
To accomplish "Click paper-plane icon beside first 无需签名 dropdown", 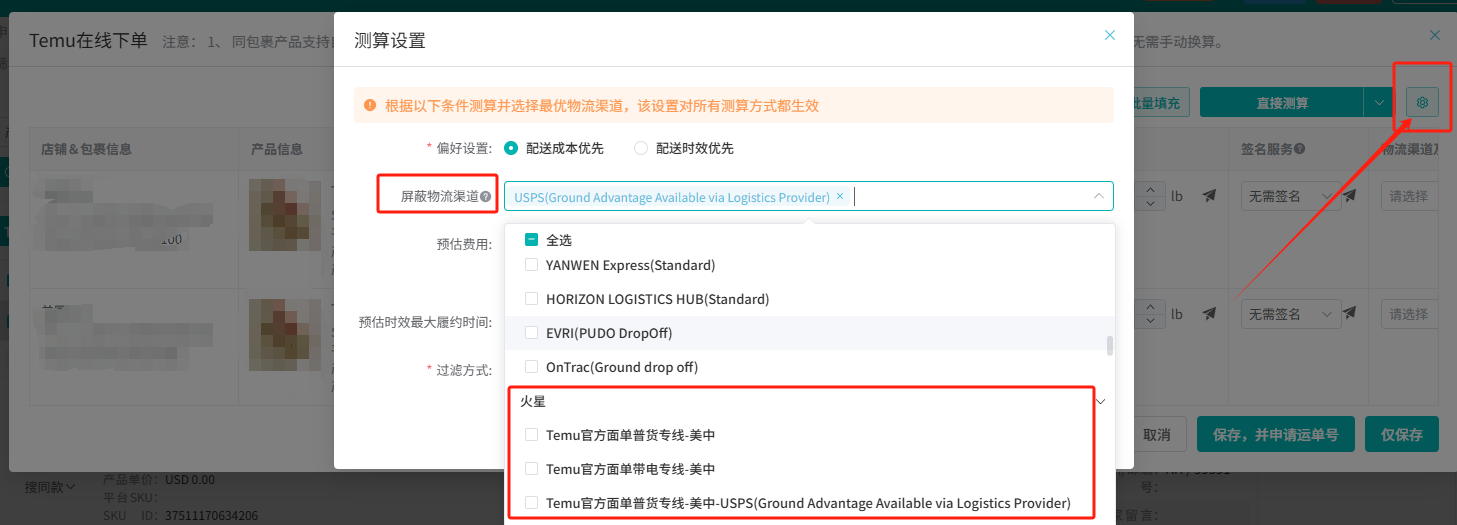I will coord(1351,196).
